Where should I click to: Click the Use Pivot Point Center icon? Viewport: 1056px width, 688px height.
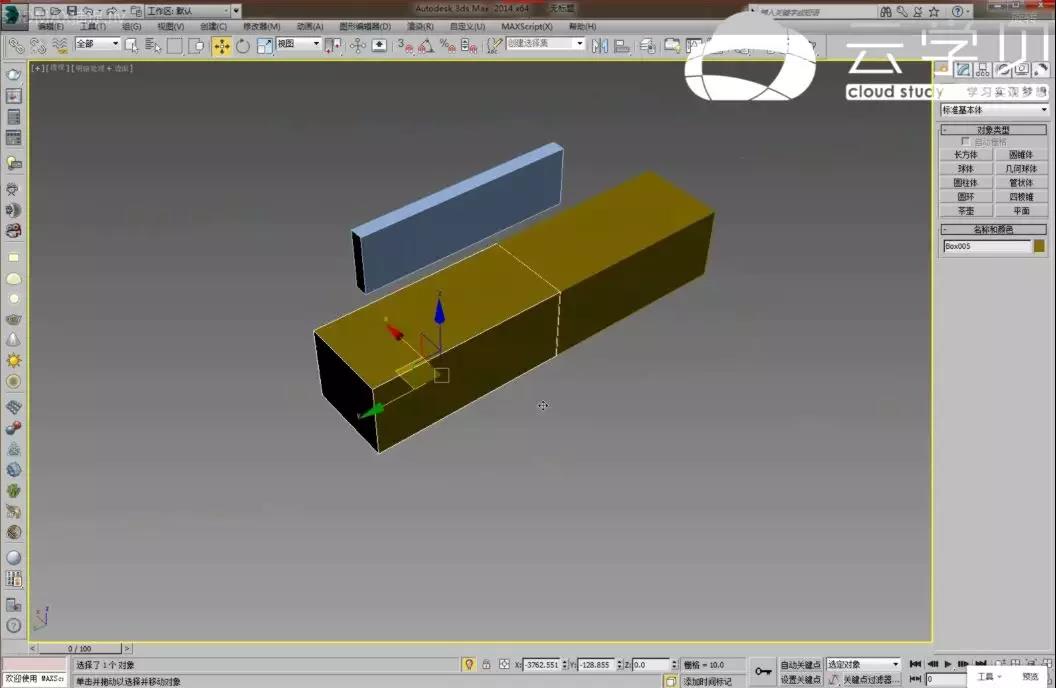pos(333,46)
